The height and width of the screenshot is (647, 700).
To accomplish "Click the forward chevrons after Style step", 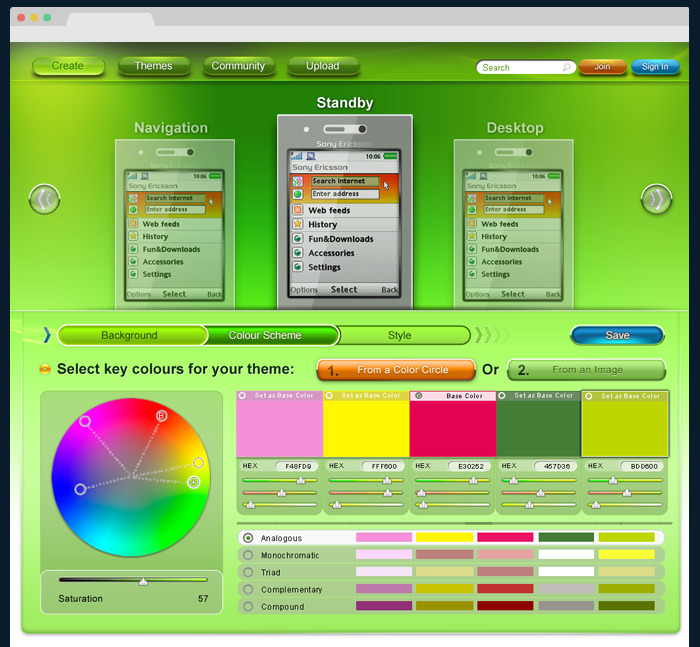I will pyautogui.click(x=491, y=335).
